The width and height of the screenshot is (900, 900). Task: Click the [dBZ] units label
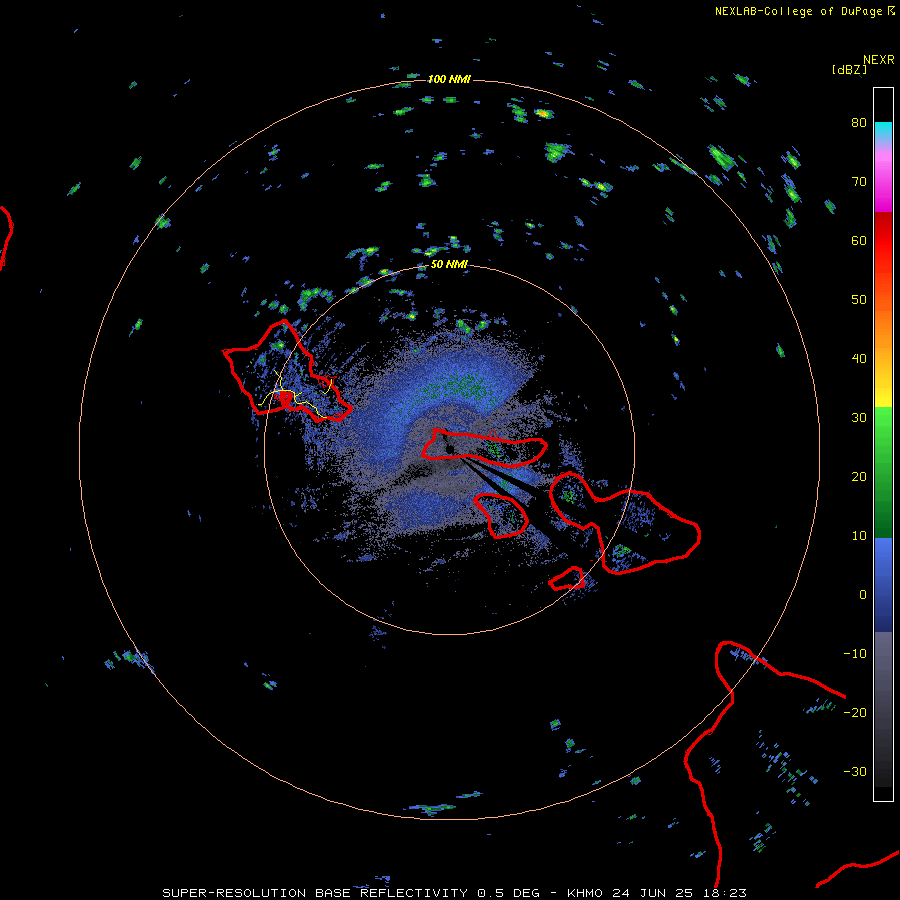click(x=849, y=70)
